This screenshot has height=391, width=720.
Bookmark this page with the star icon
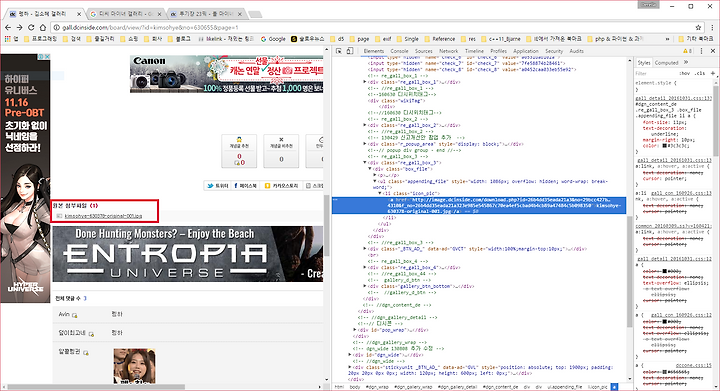pyautogui.click(x=698, y=28)
